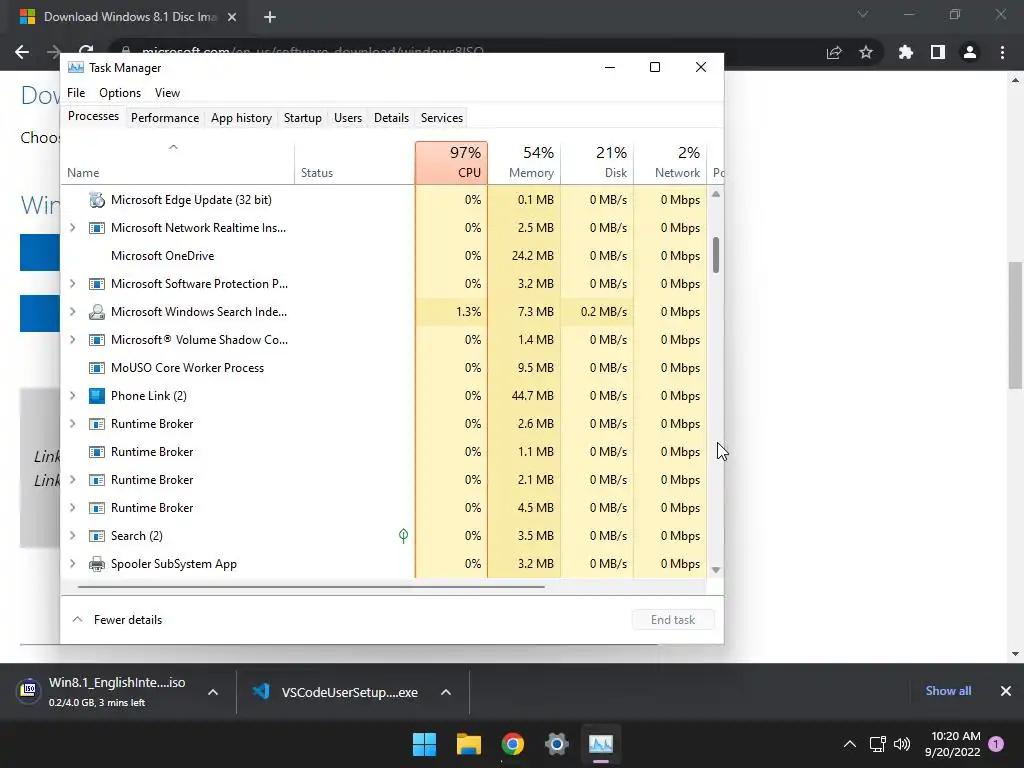This screenshot has height=768, width=1024.
Task: Switch to the Services tab
Action: click(x=441, y=118)
